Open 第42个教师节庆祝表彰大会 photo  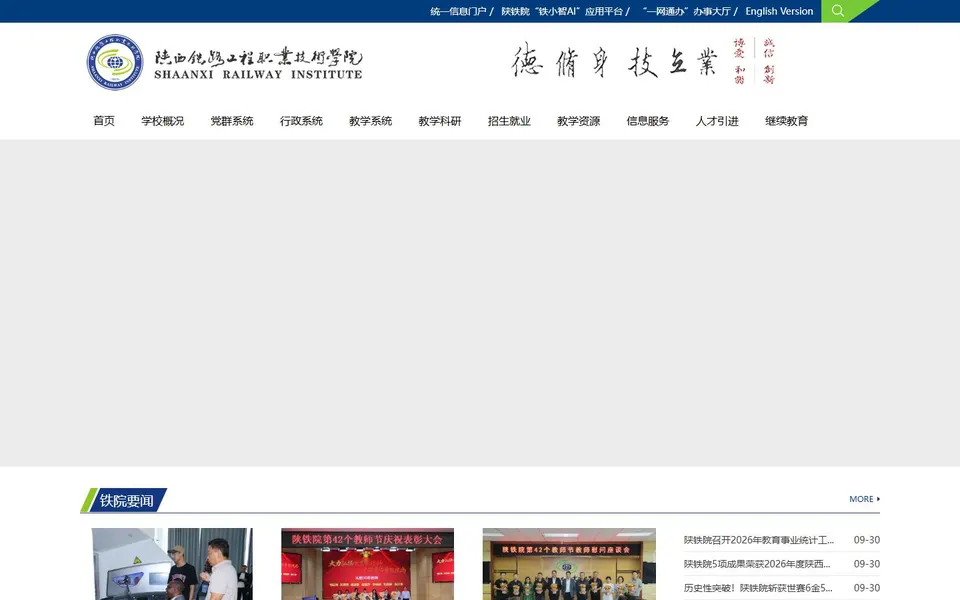tap(367, 564)
